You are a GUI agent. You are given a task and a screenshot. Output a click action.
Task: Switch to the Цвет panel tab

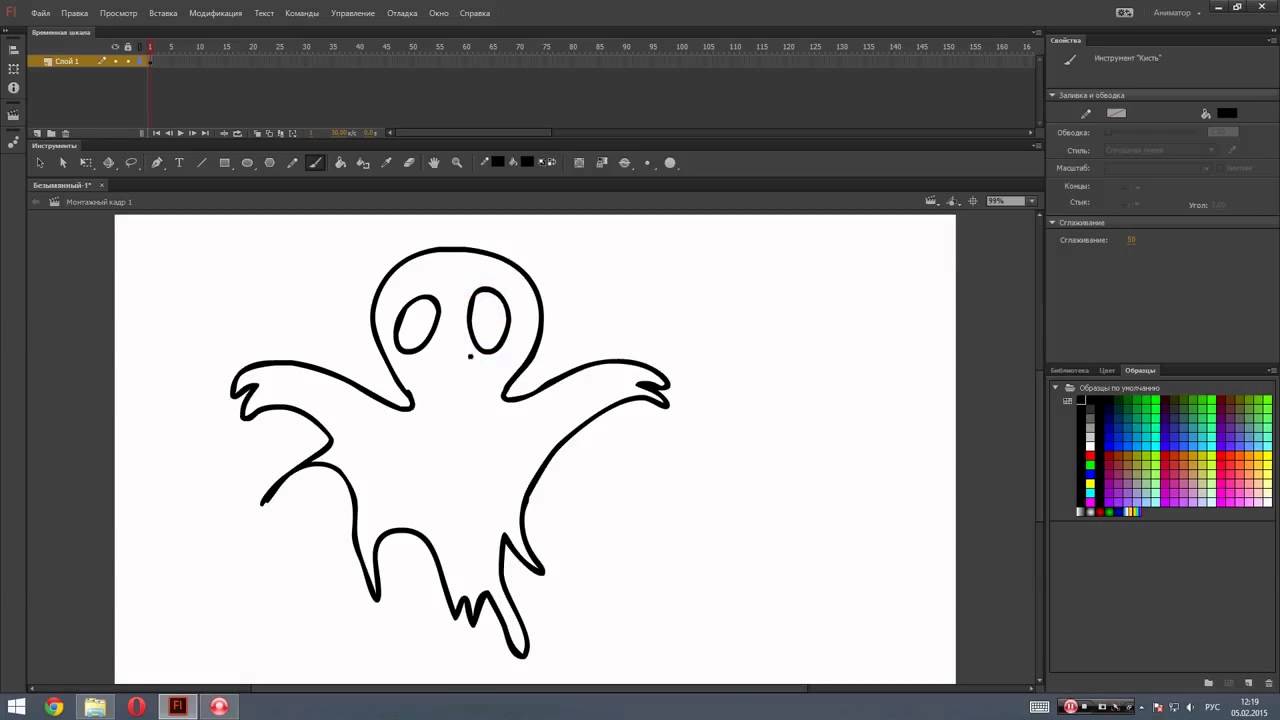point(1106,370)
